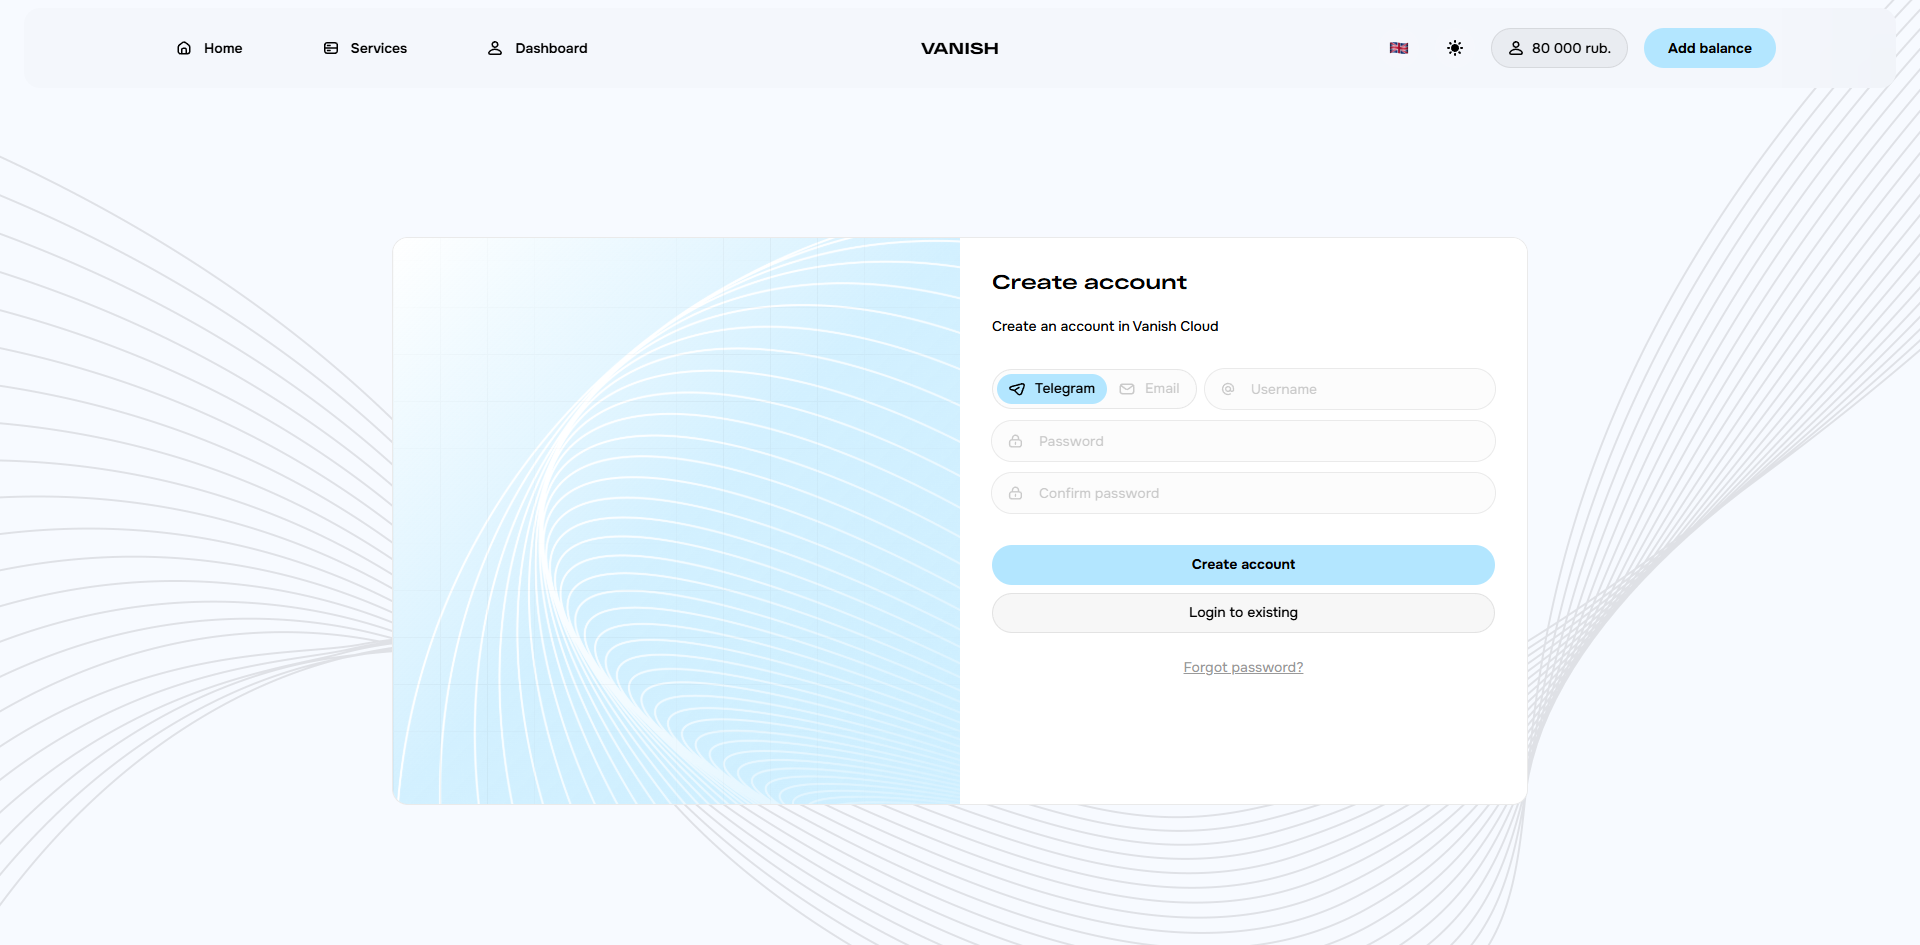This screenshot has height=945, width=1920.
Task: Select Telegram registration method
Action: coord(1052,389)
